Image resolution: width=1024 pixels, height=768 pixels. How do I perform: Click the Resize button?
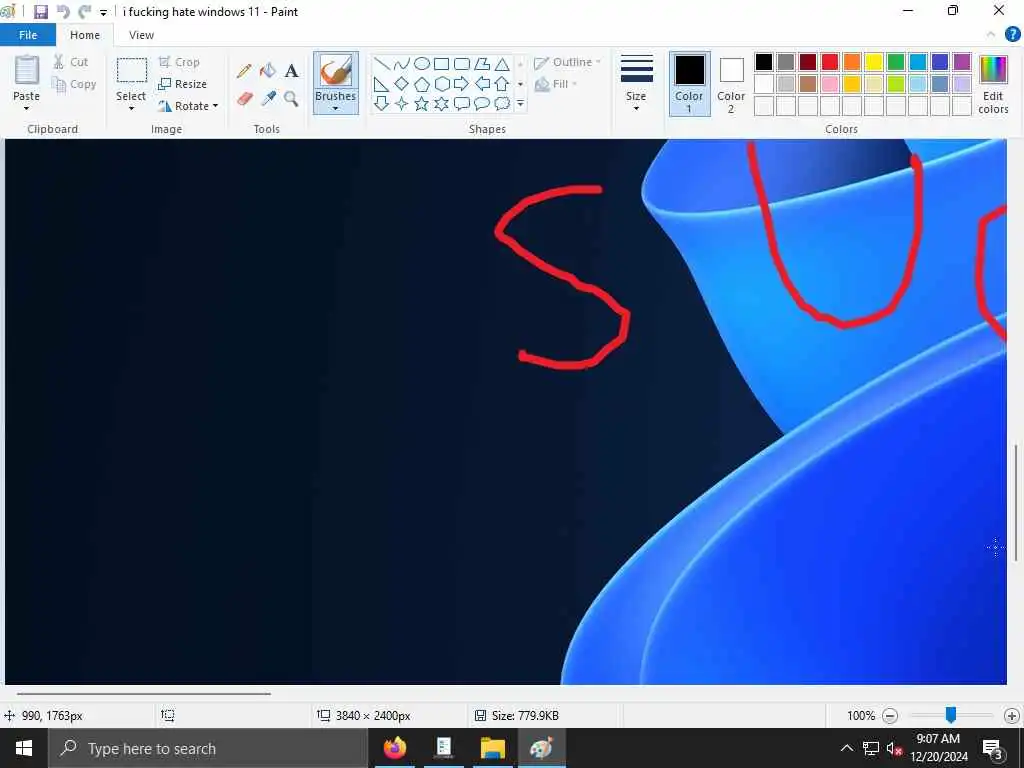click(x=183, y=84)
